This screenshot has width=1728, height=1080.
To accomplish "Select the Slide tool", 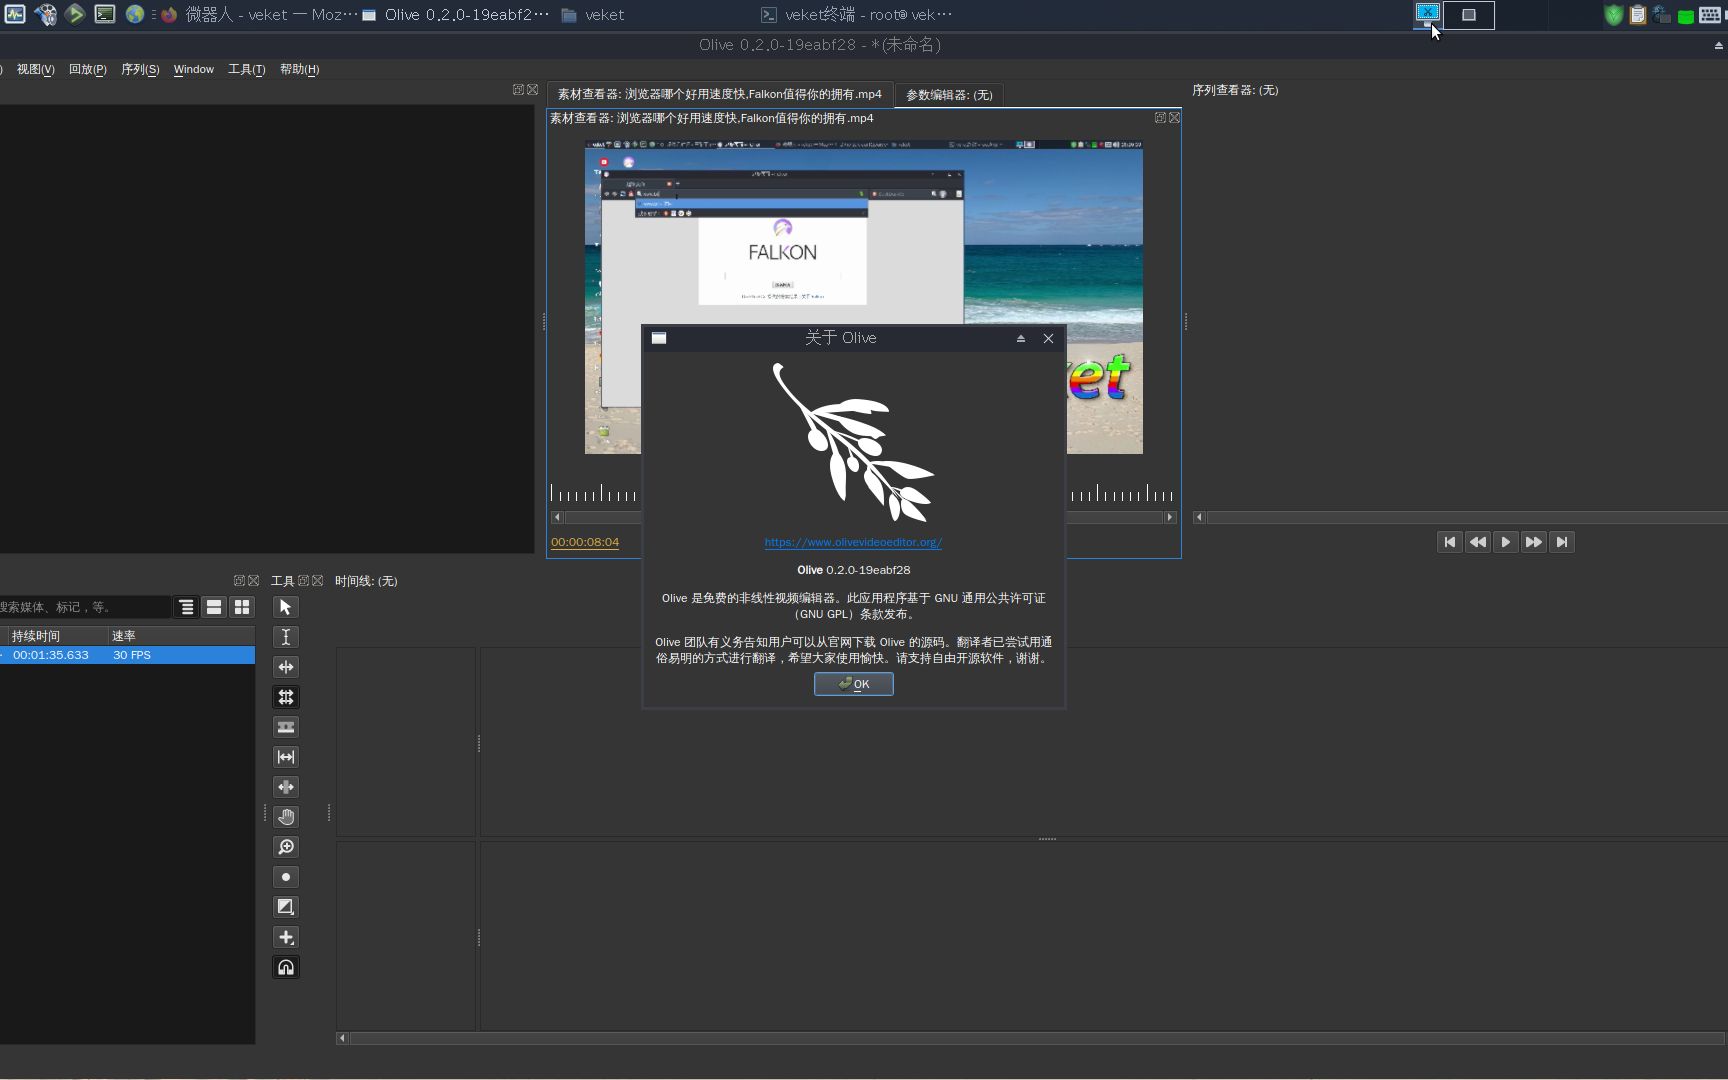I will tap(286, 787).
